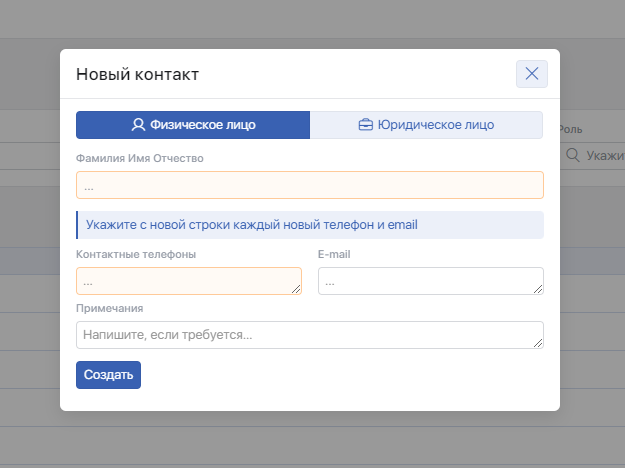
Task: Click the Контактные телефоны label
Action: tap(136, 254)
